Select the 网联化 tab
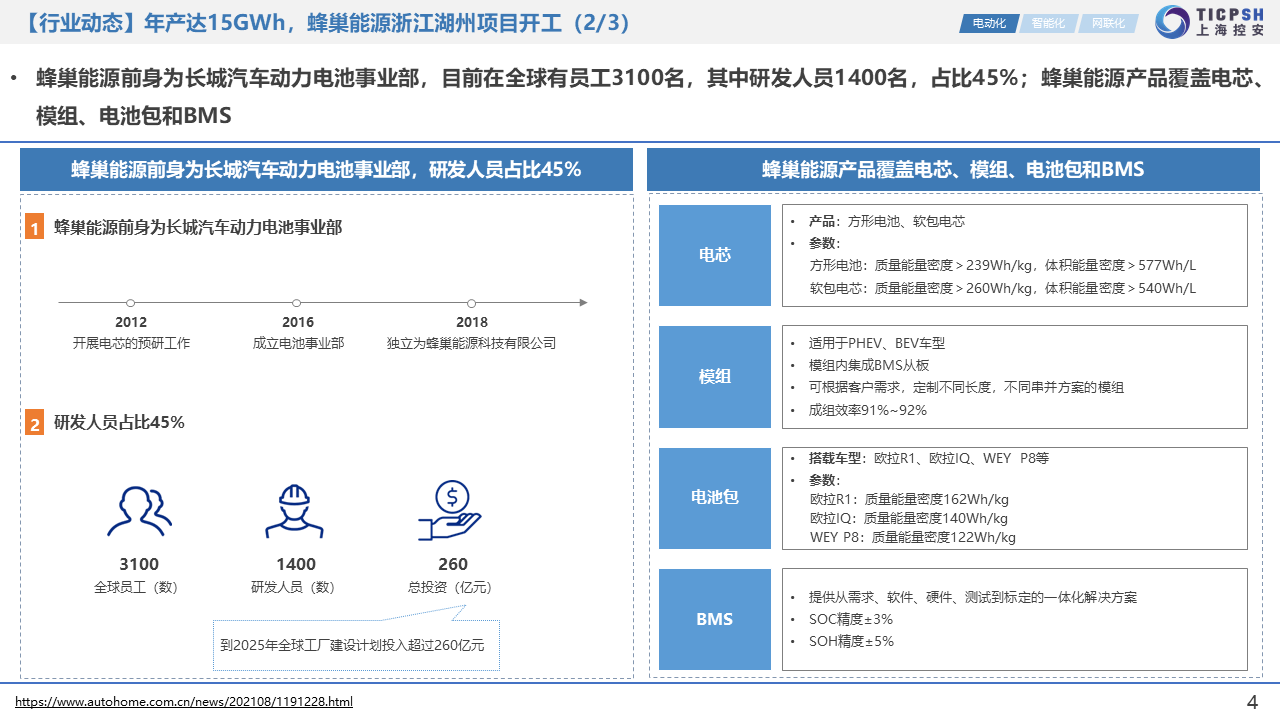The width and height of the screenshot is (1280, 720). point(1108,23)
